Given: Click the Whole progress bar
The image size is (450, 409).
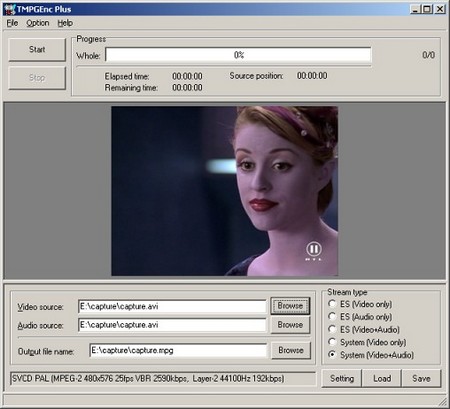Looking at the screenshot, I should click(238, 55).
